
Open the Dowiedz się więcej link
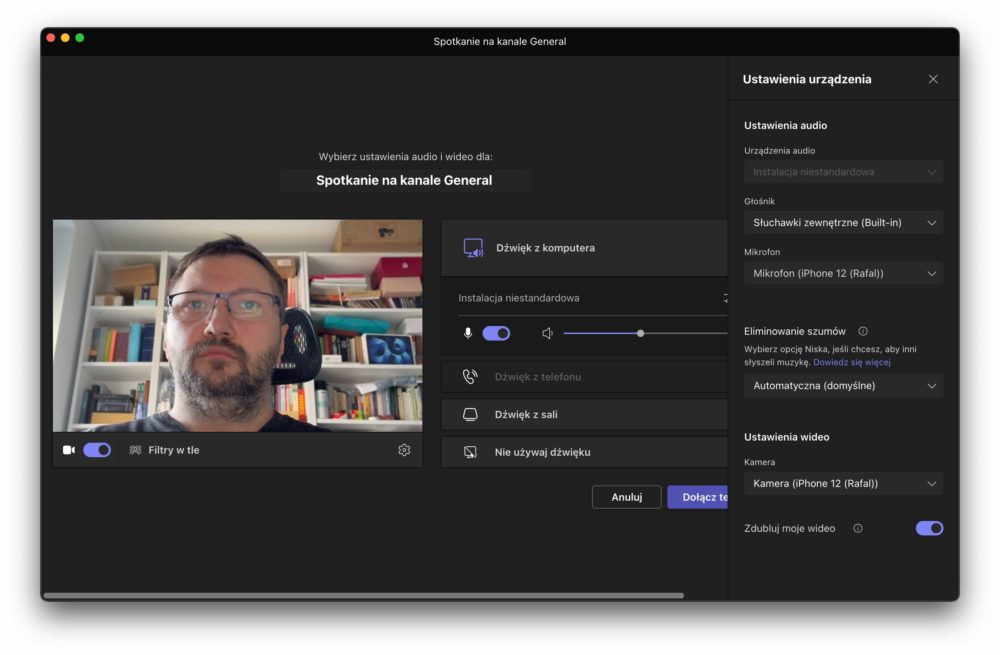click(851, 362)
